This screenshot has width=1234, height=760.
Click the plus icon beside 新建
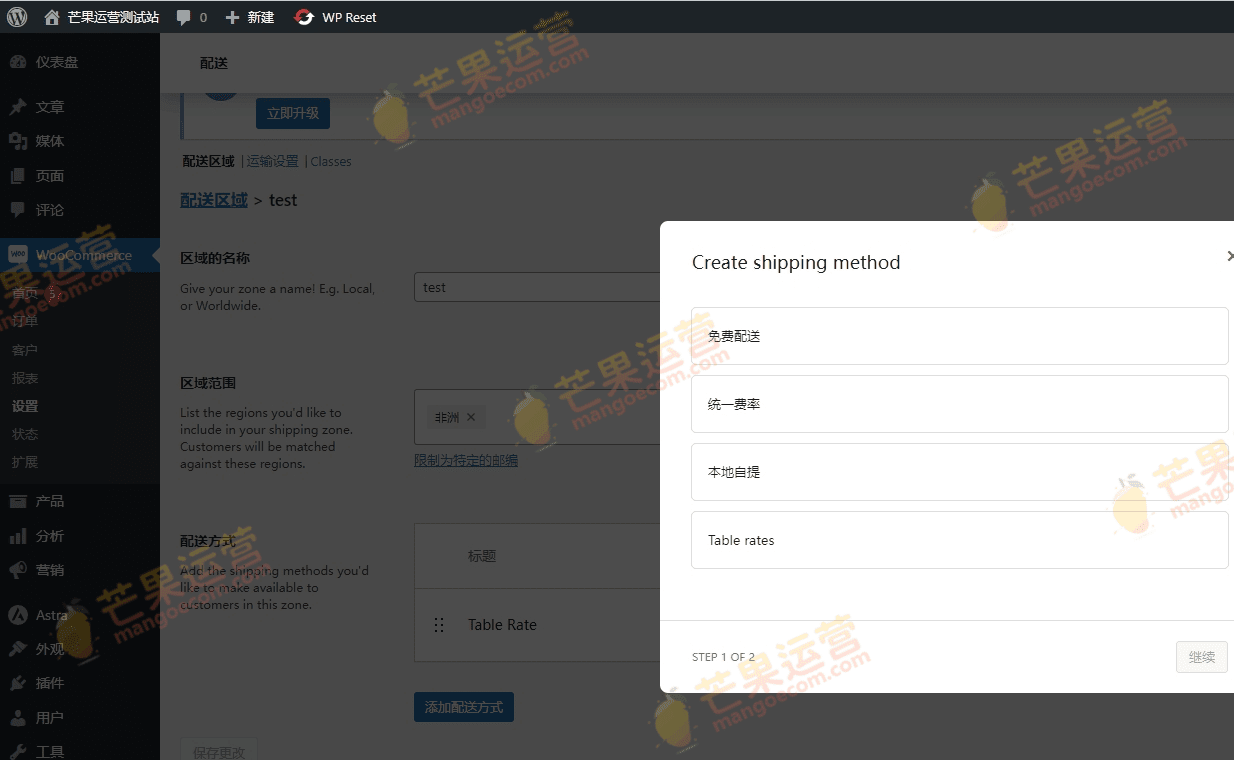point(232,17)
